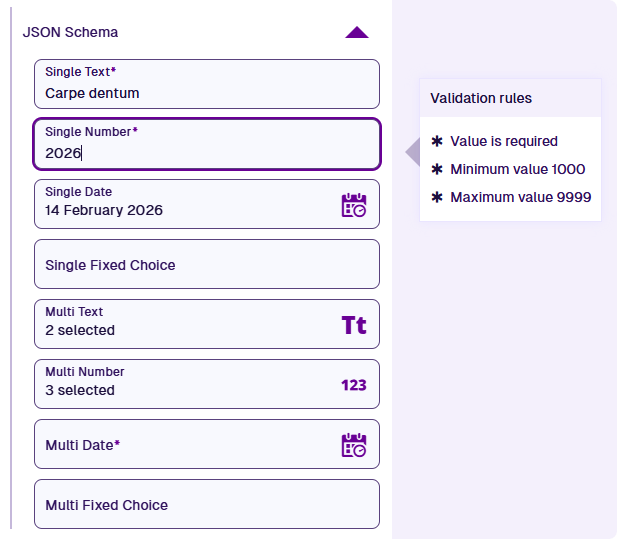Open calendar icon in Single Date field
The height and width of the screenshot is (539, 617).
pyautogui.click(x=354, y=205)
